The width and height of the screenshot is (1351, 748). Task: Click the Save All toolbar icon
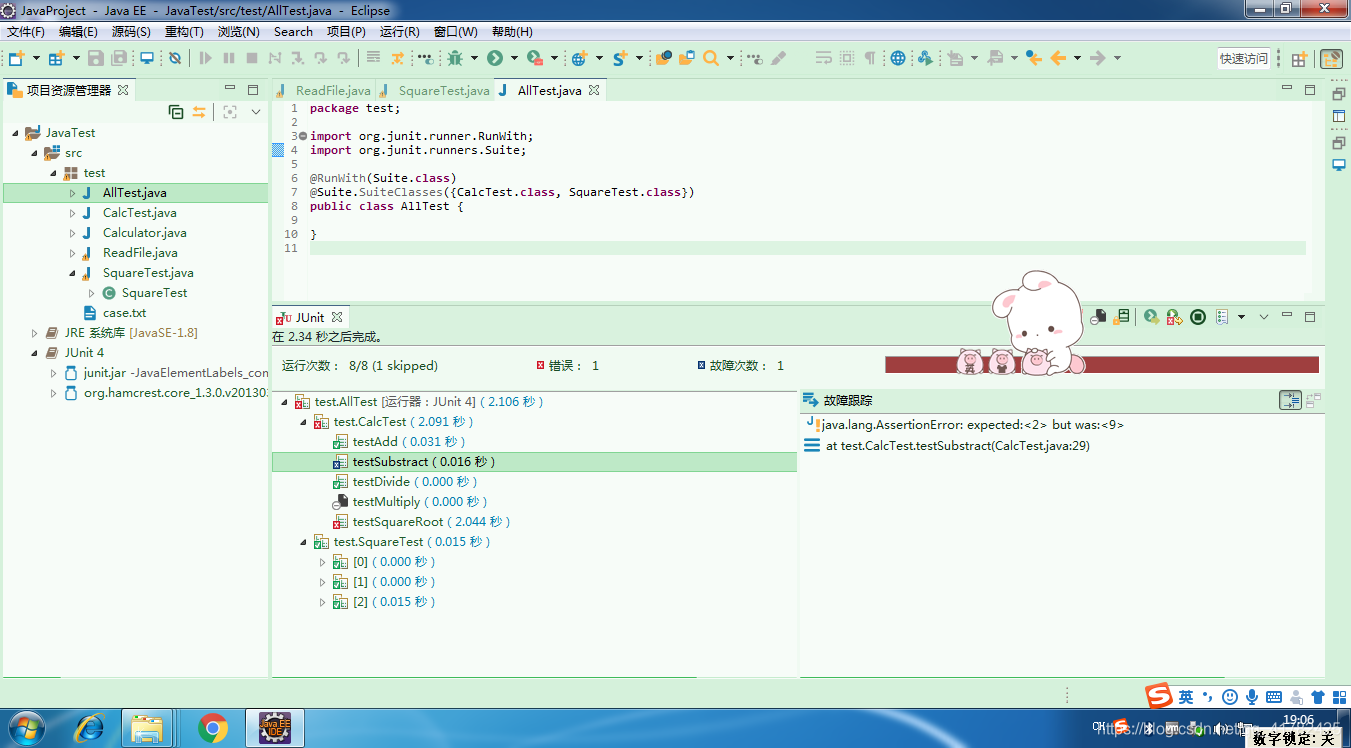[120, 58]
